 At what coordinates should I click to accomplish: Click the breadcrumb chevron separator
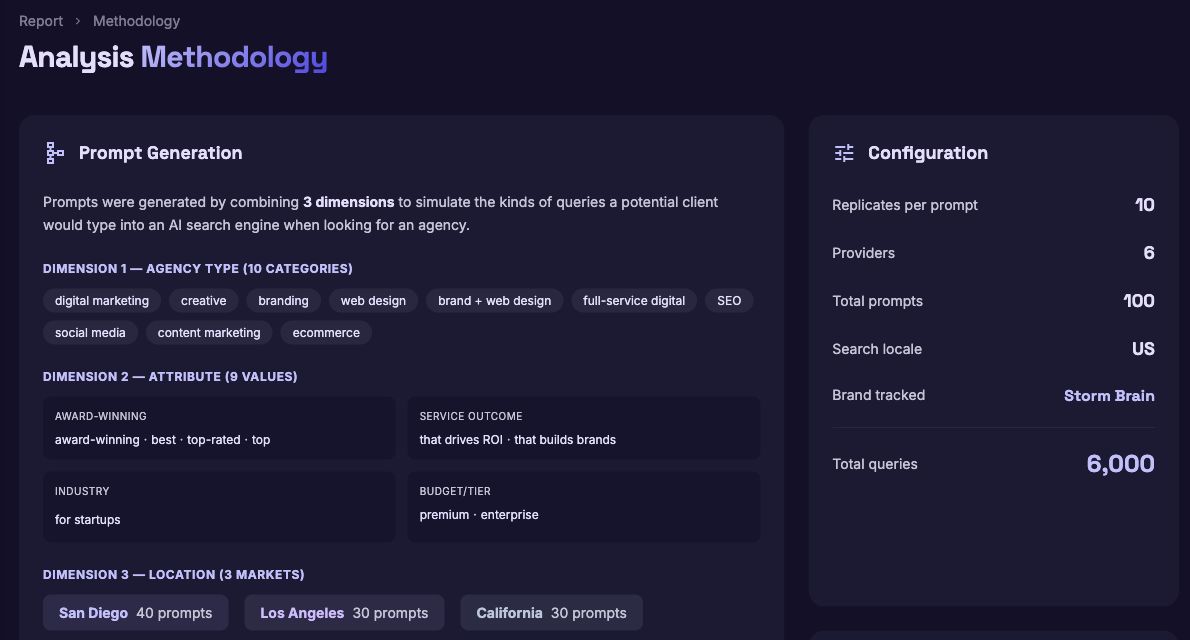click(77, 21)
